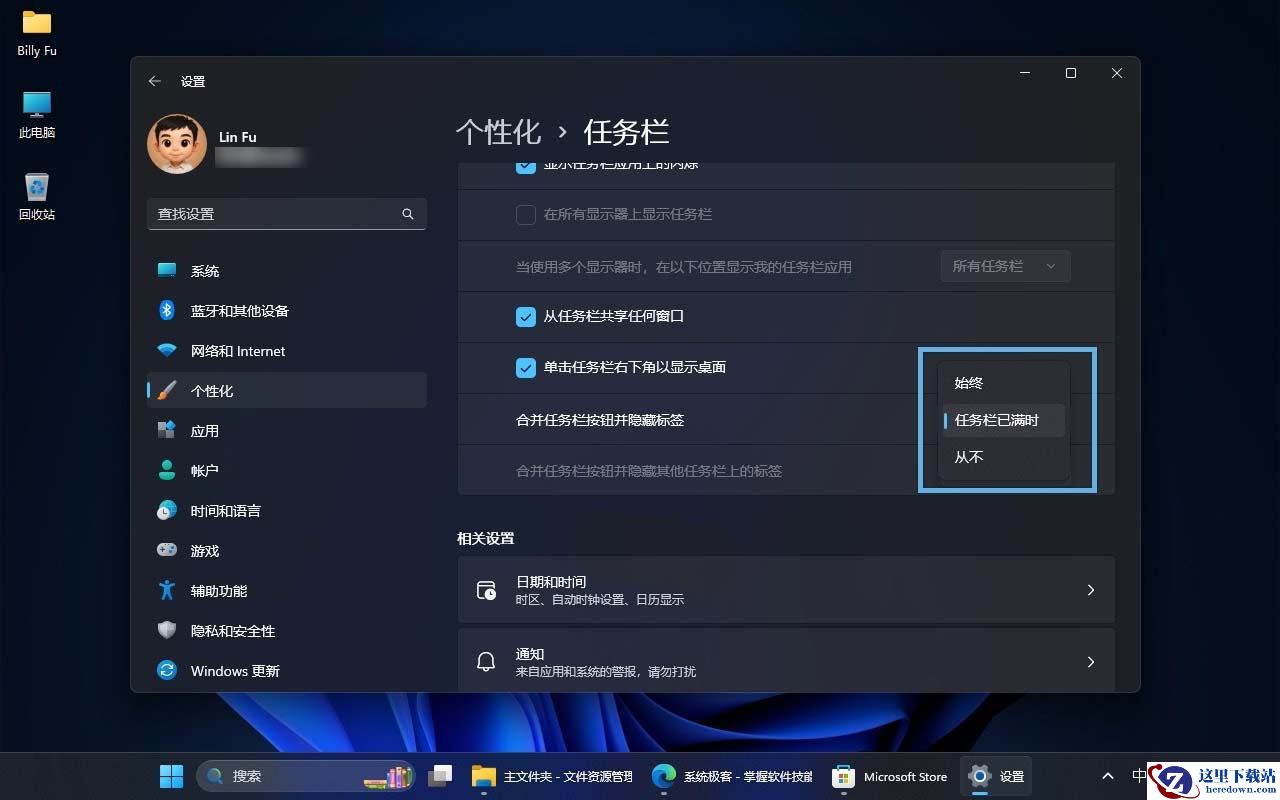Open 隐私和安全性 in the sidebar

[287, 631]
